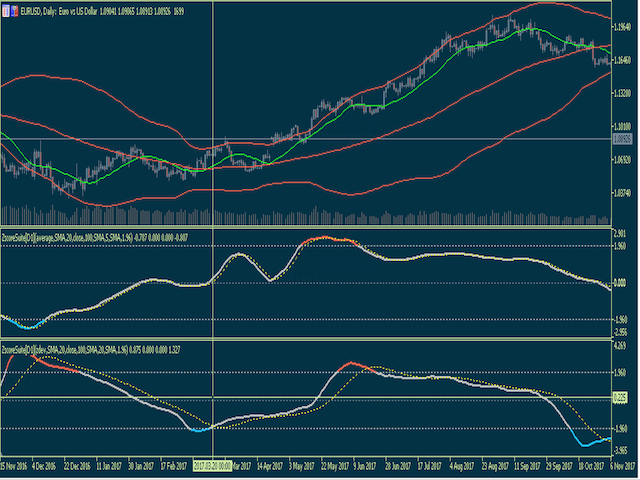
Task: Click the 28 Jun 2017 date label
Action: 398,466
